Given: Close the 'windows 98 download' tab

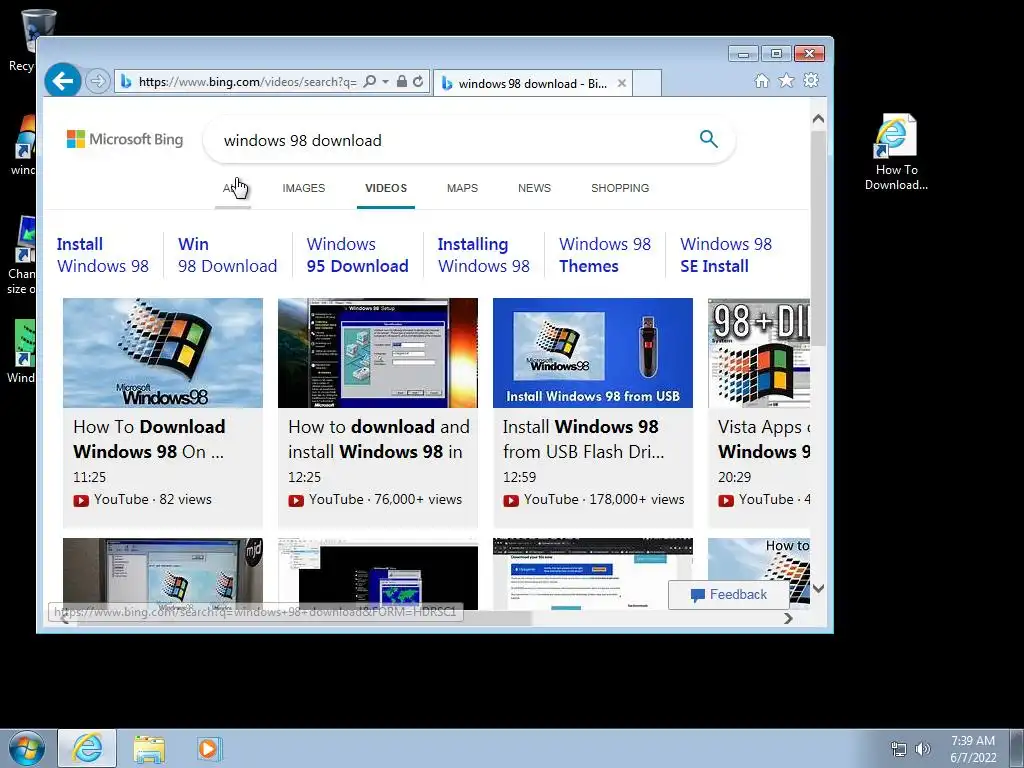Looking at the screenshot, I should [x=622, y=84].
